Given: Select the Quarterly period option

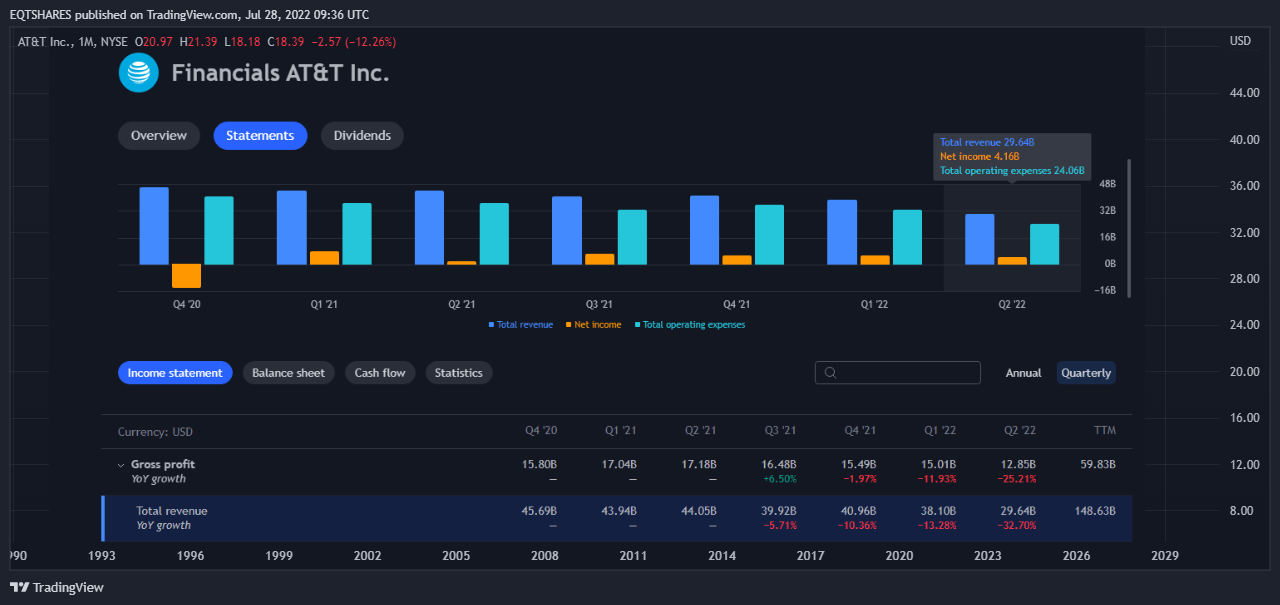Looking at the screenshot, I should click(1086, 373).
